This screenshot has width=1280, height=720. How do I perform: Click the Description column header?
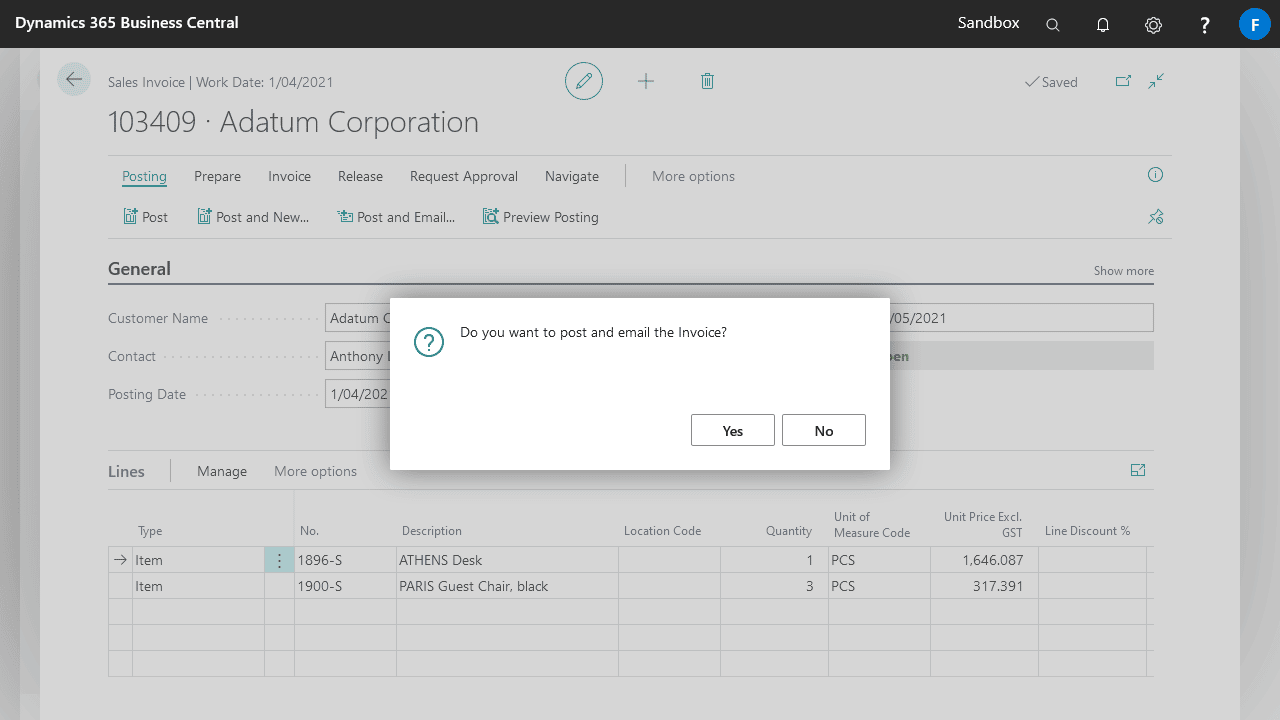point(432,531)
